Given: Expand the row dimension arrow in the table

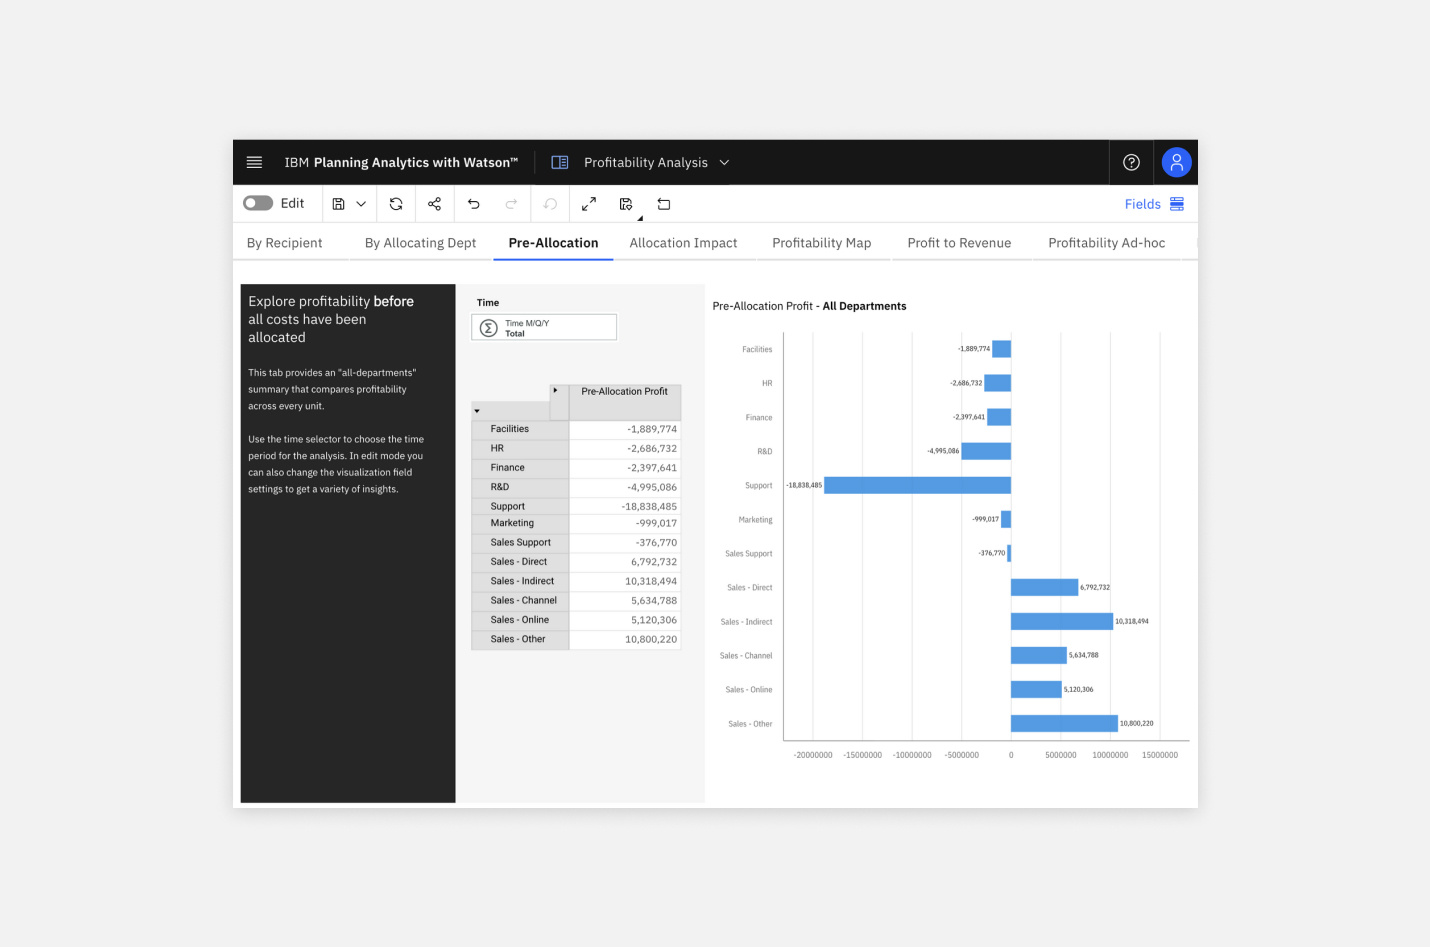Looking at the screenshot, I should tap(477, 411).
